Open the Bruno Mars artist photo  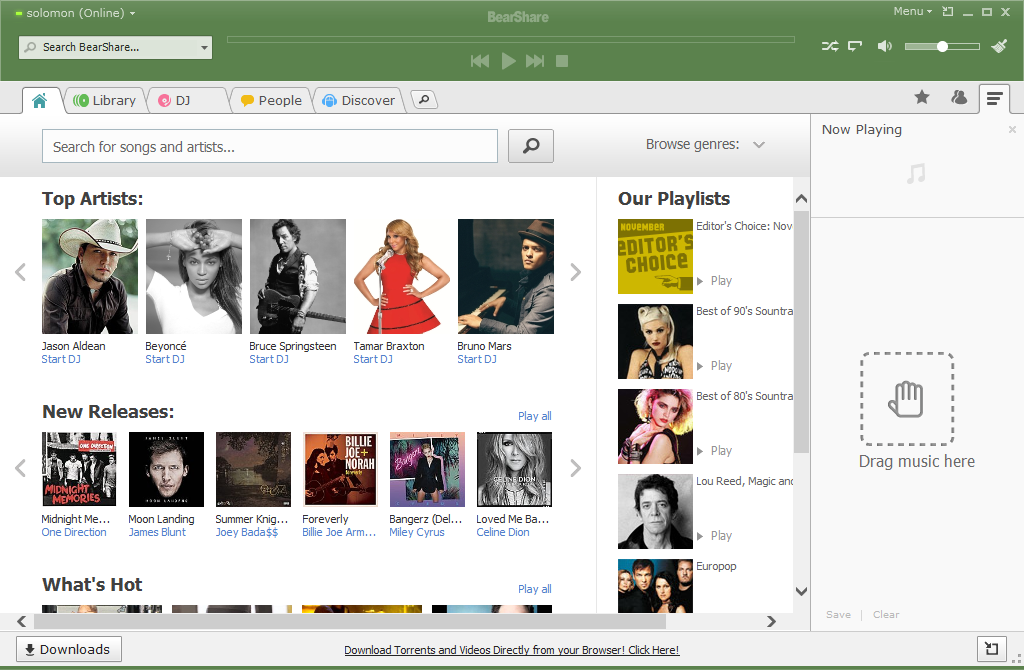coord(505,276)
